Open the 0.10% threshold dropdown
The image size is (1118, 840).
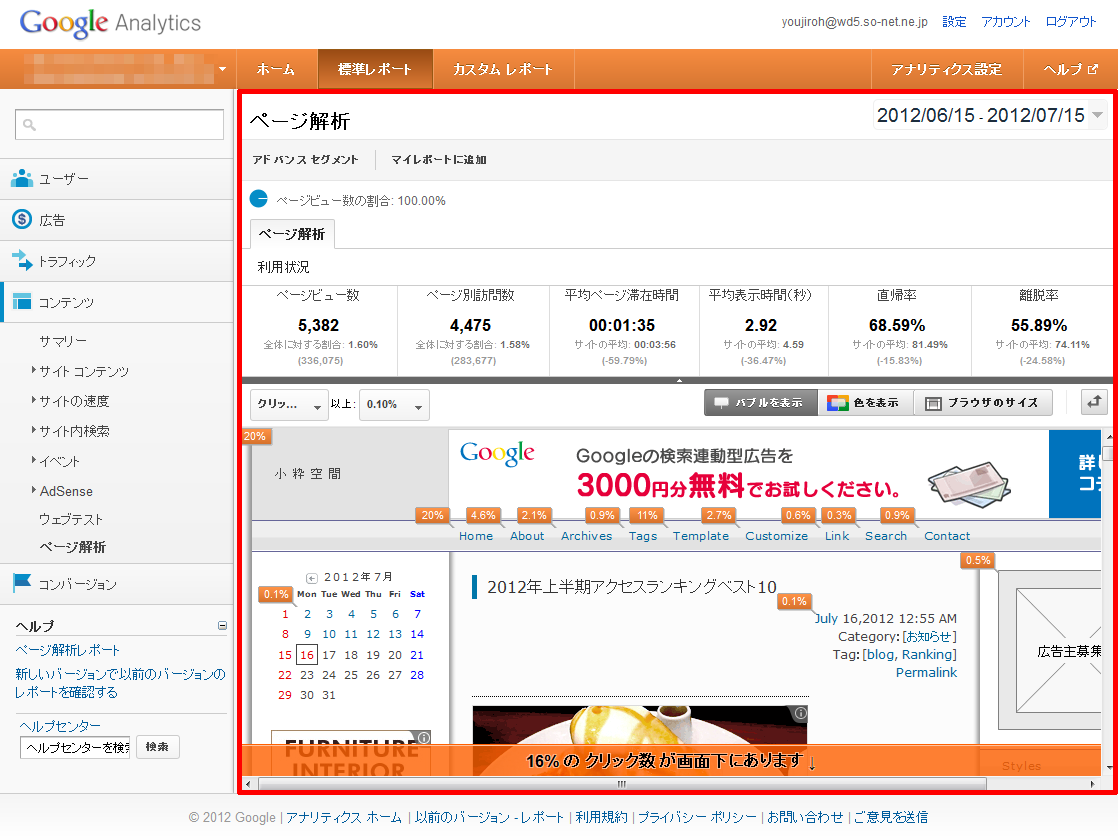pos(394,404)
